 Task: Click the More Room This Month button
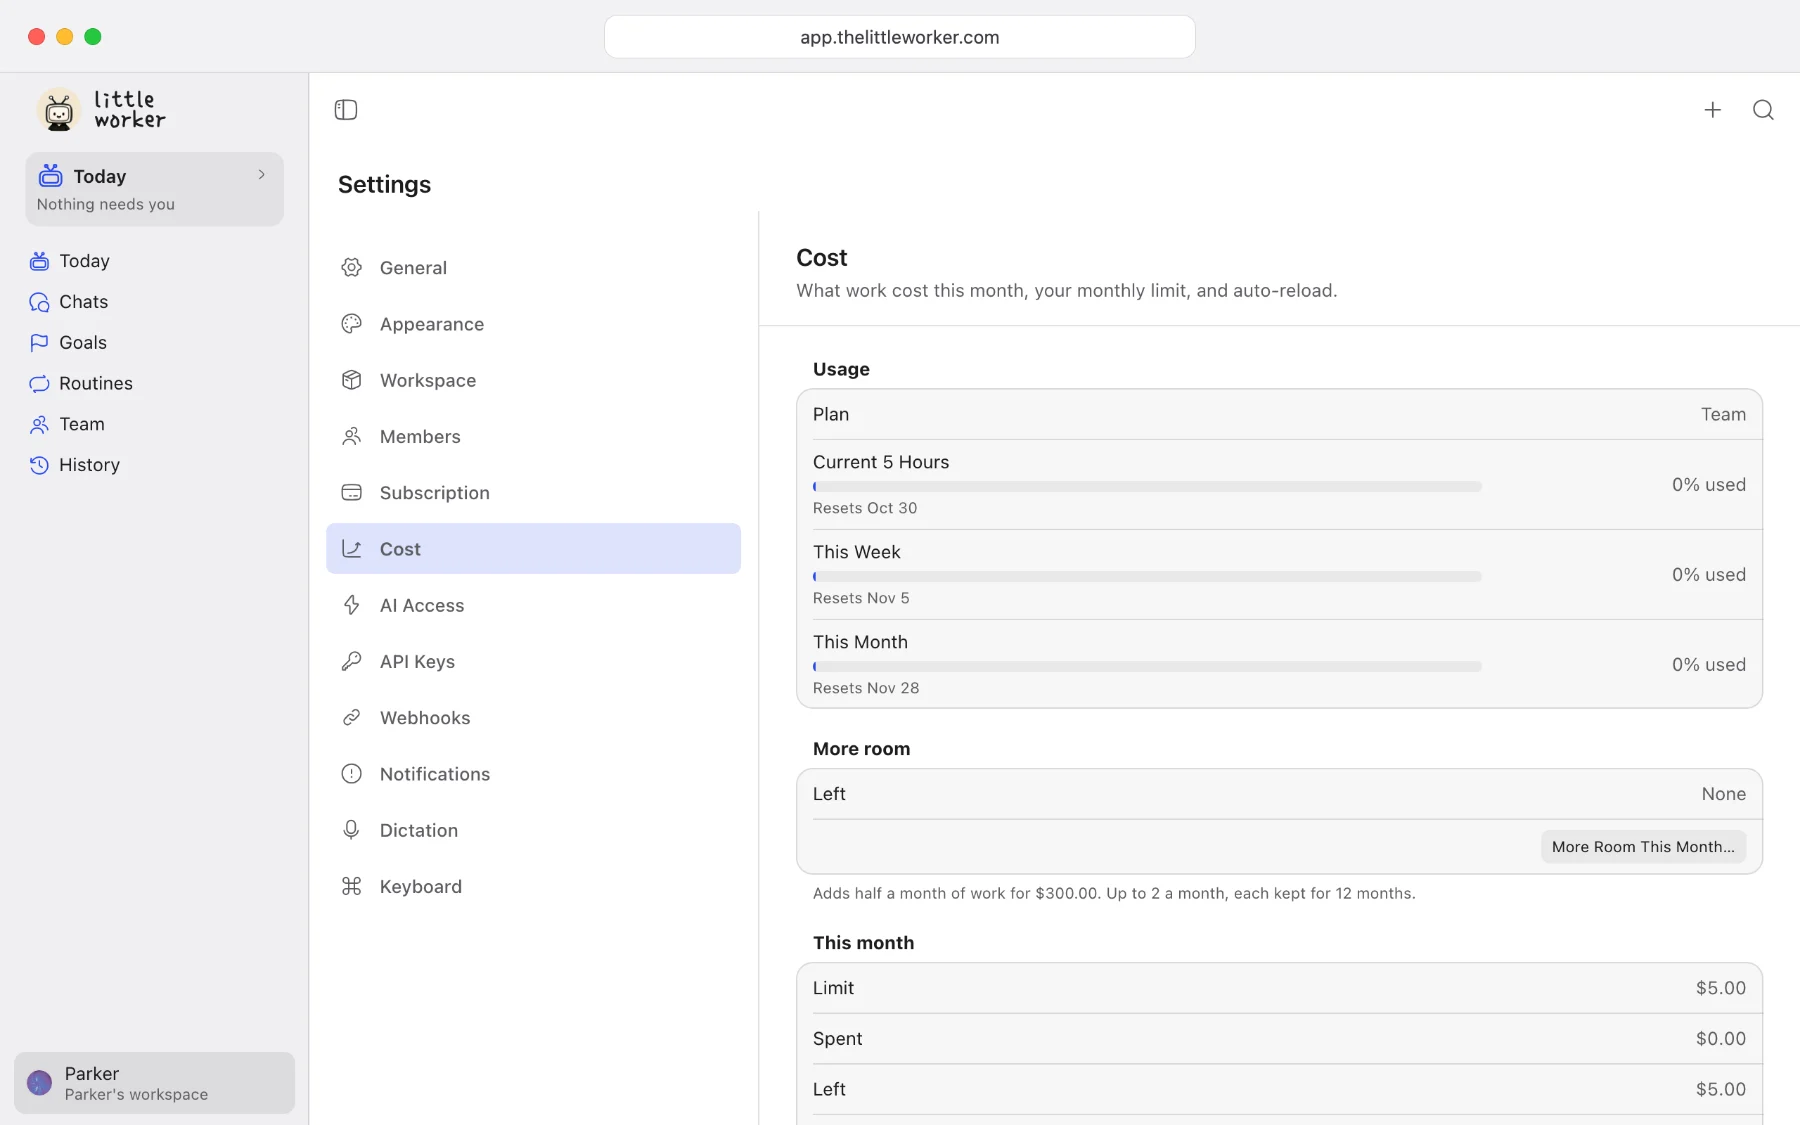tap(1643, 847)
